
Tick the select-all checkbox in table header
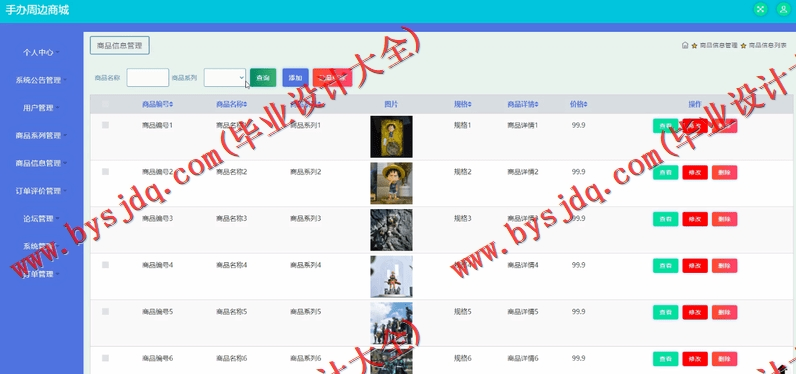point(106,105)
